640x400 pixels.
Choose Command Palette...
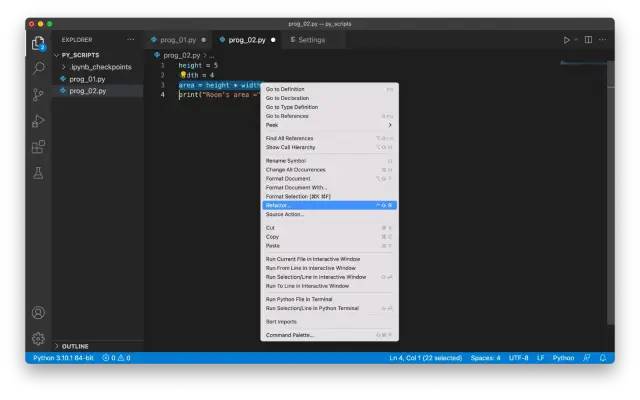329,335
